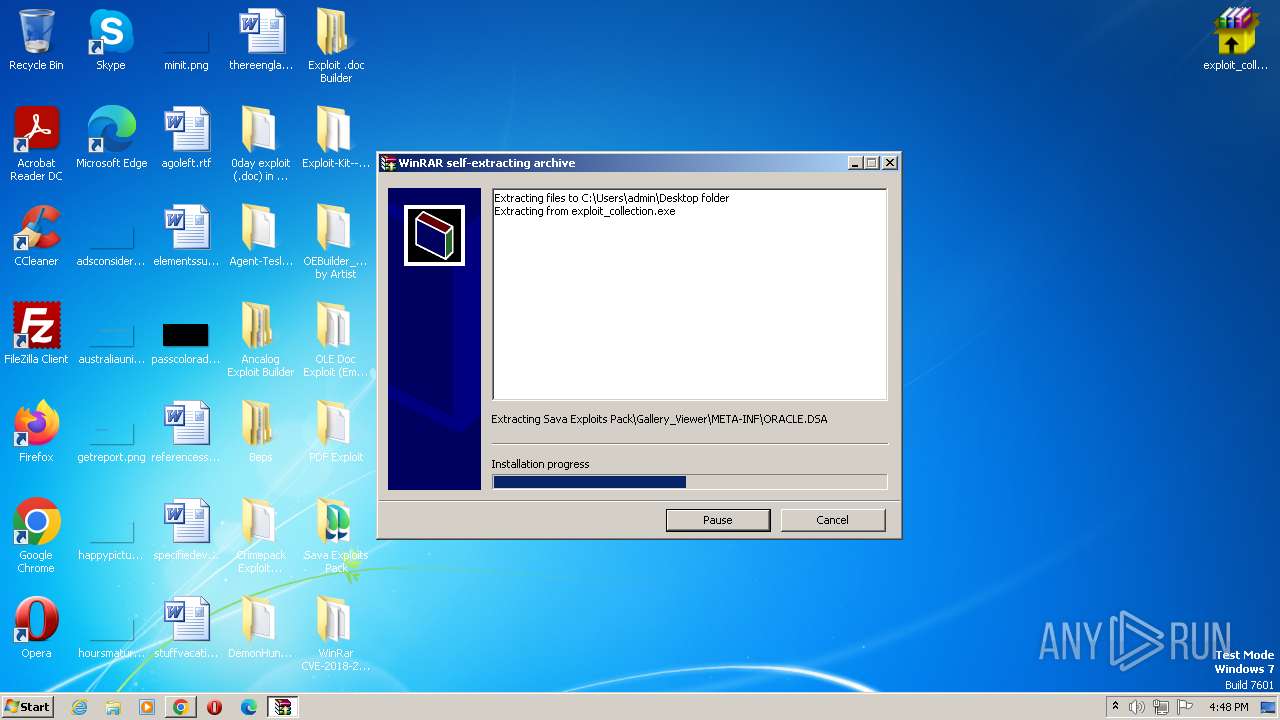Launch Skype from the desktop

(110, 40)
